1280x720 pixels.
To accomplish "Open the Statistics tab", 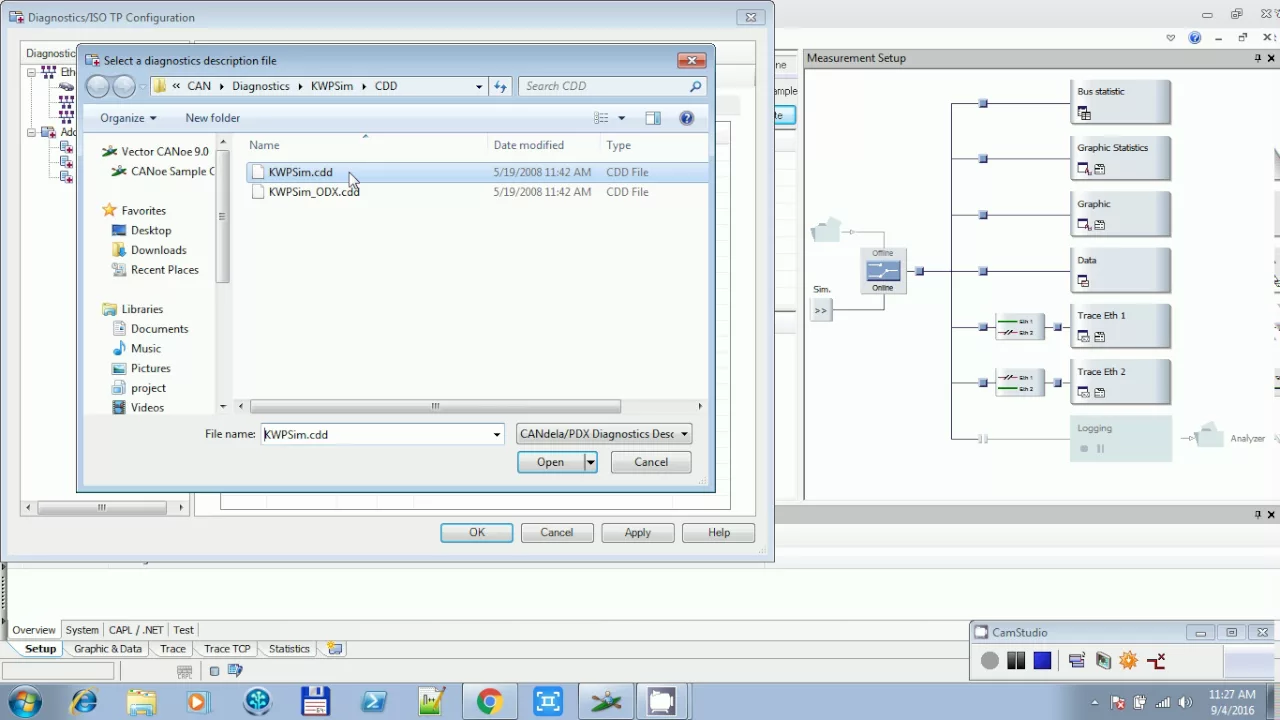I will [x=289, y=649].
